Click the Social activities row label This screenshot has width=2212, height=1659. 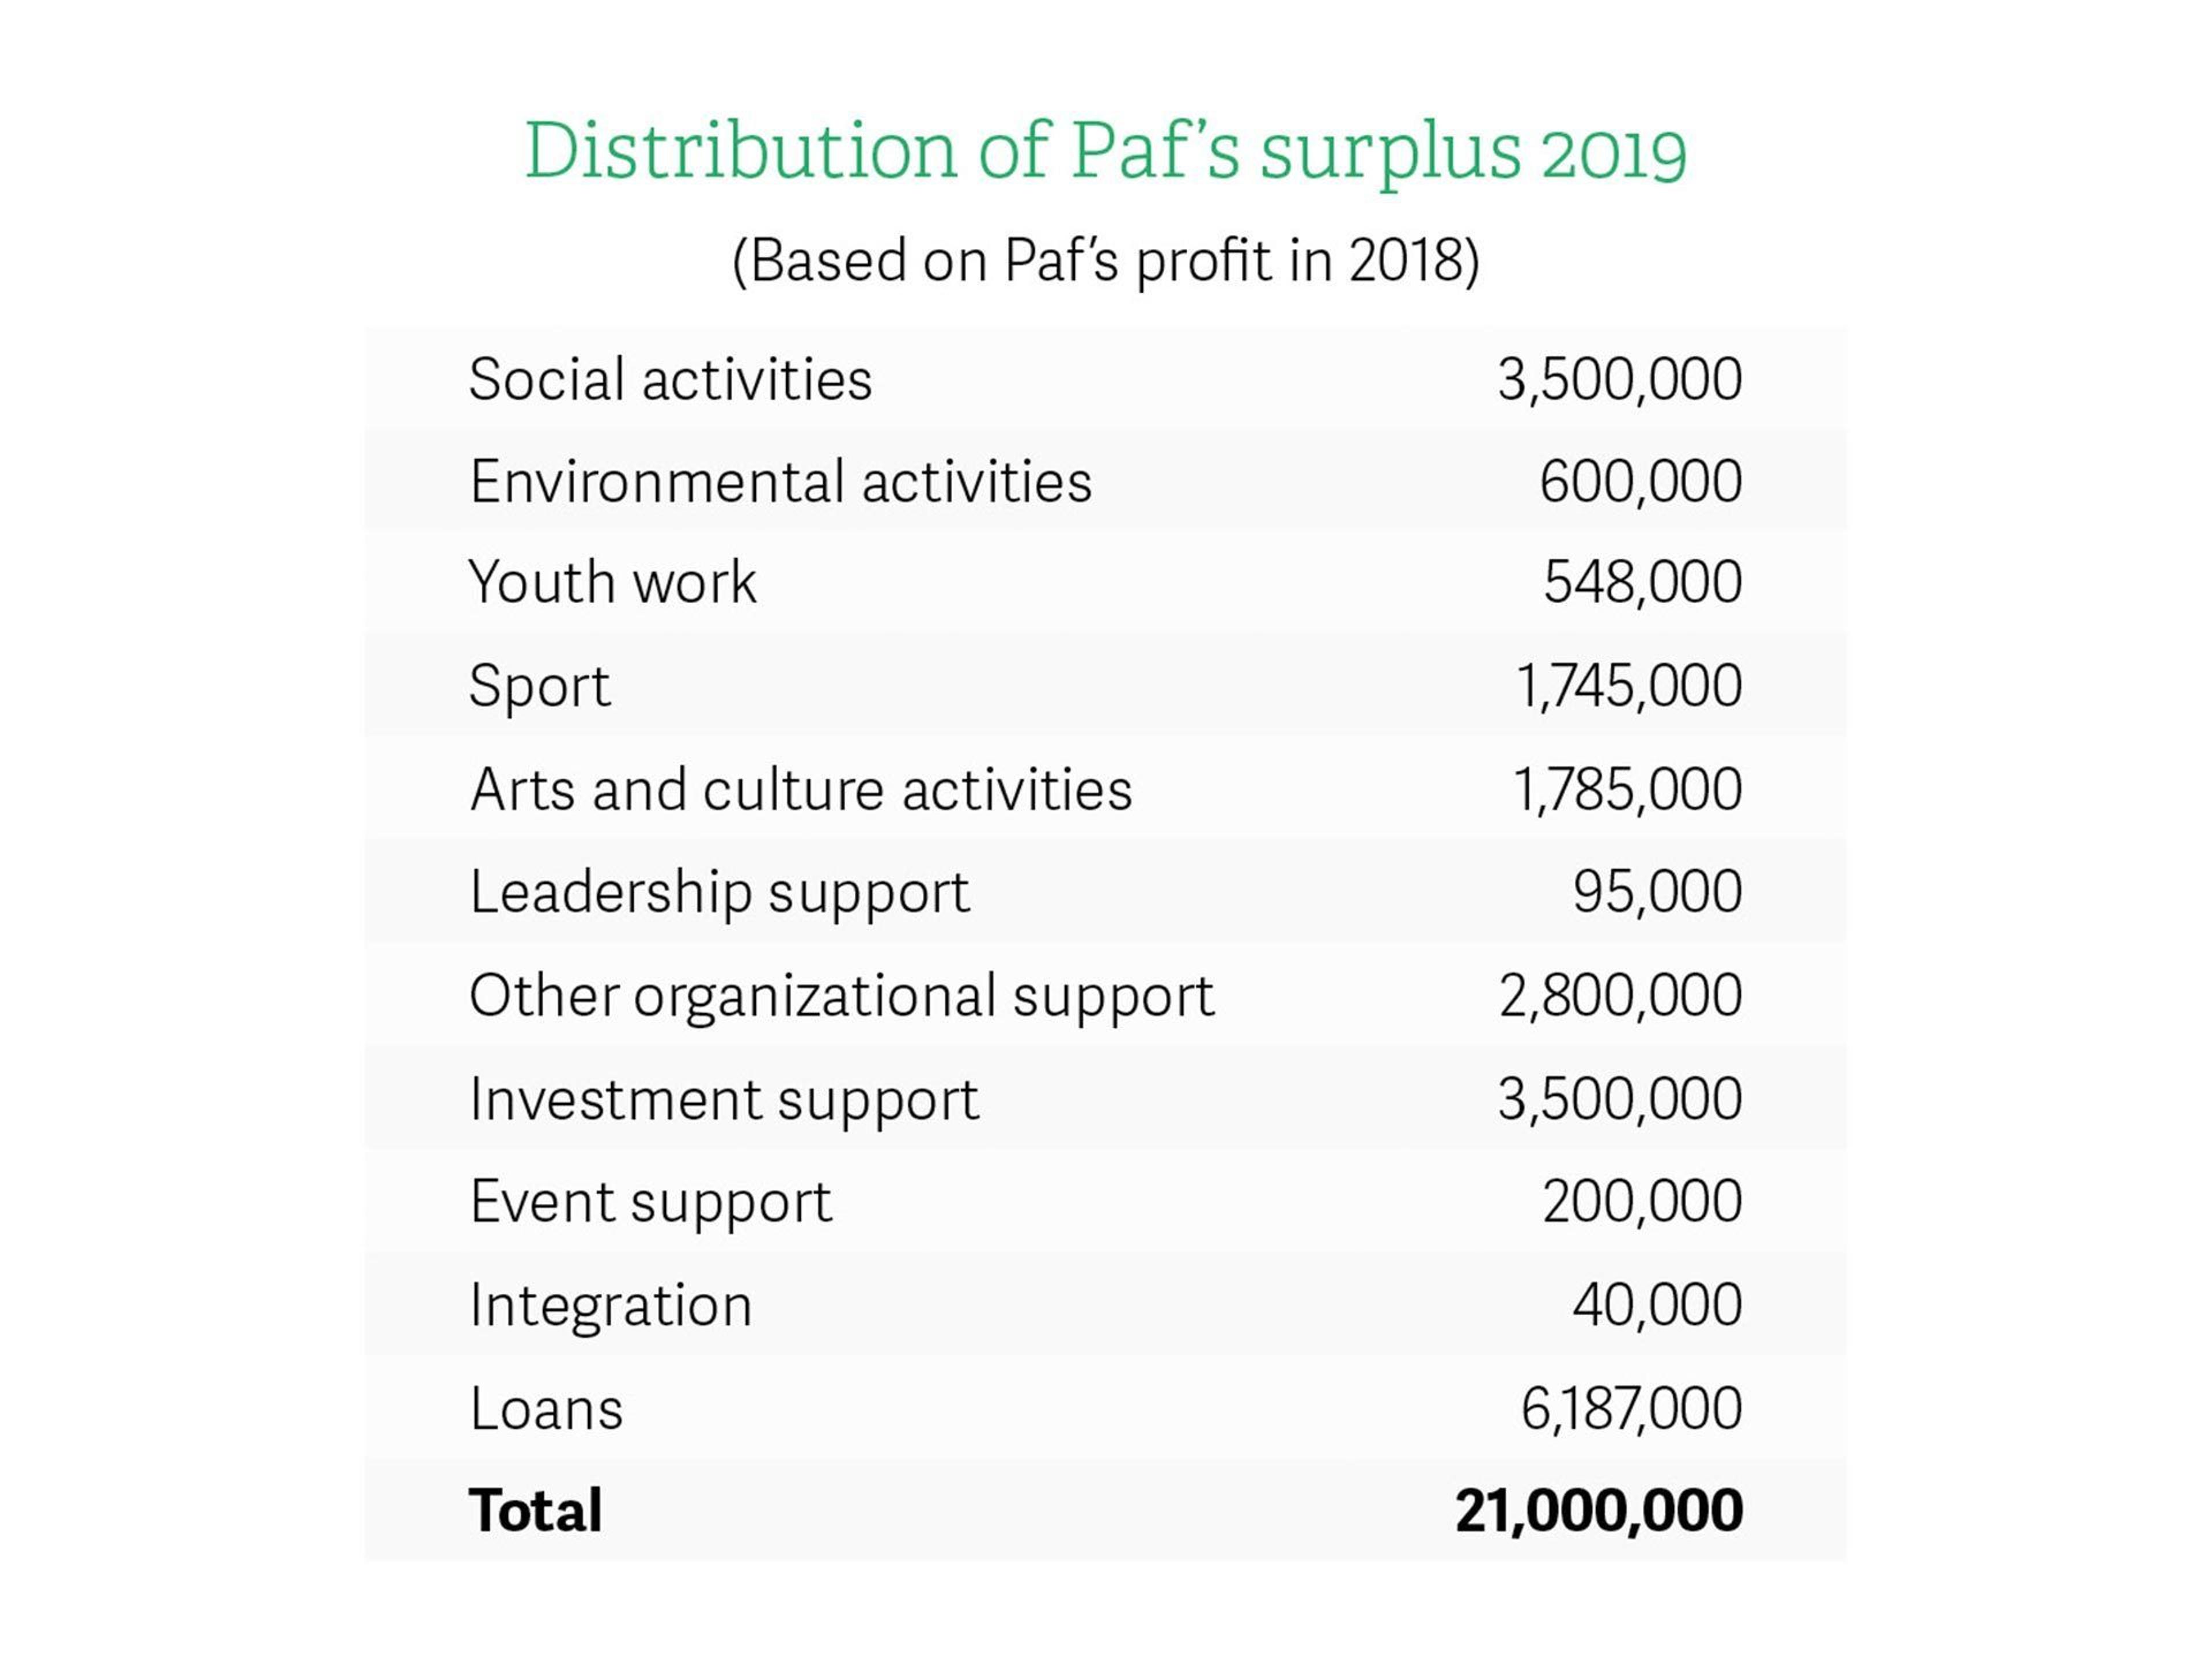[670, 379]
